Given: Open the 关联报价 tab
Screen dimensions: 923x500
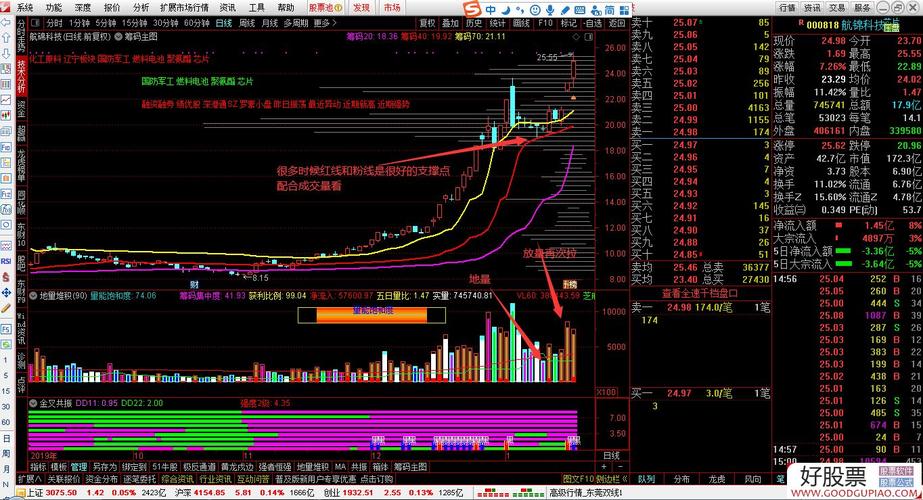Looking at the screenshot, I should [64, 479].
